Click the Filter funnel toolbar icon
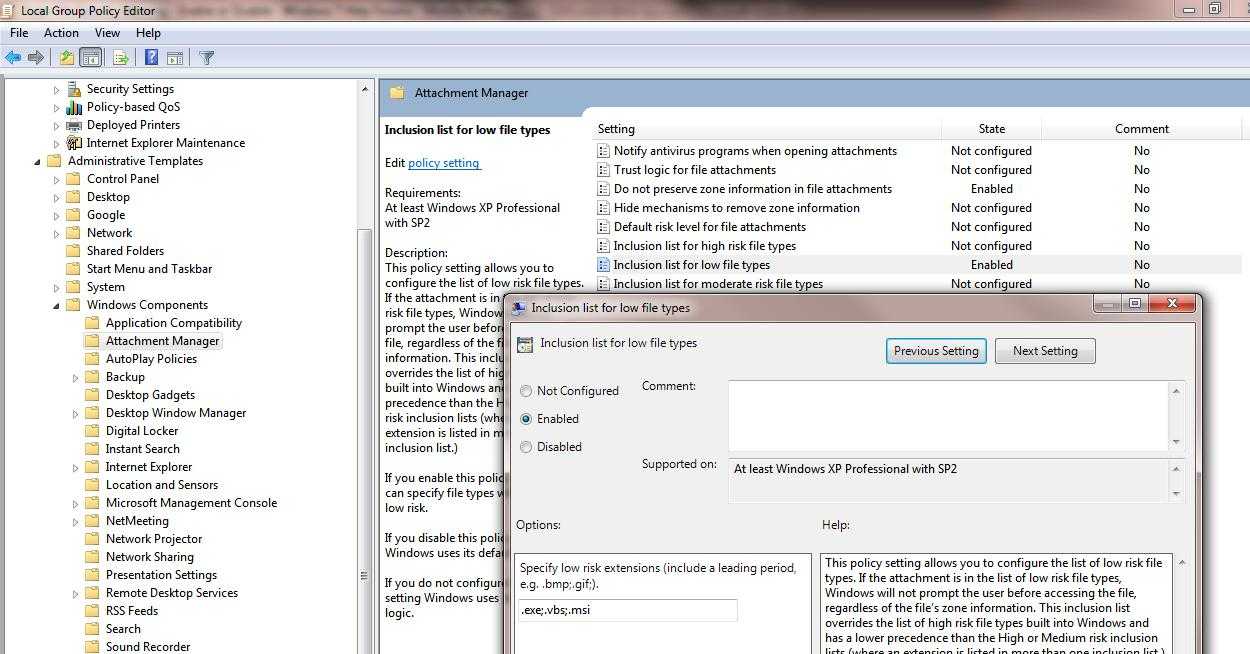This screenshot has height=654, width=1250. tap(206, 58)
